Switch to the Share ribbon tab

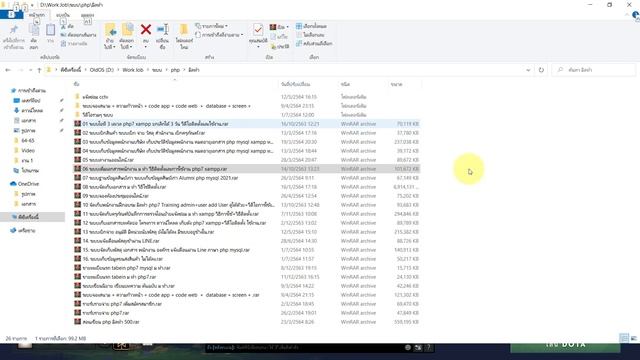[x=63, y=15]
